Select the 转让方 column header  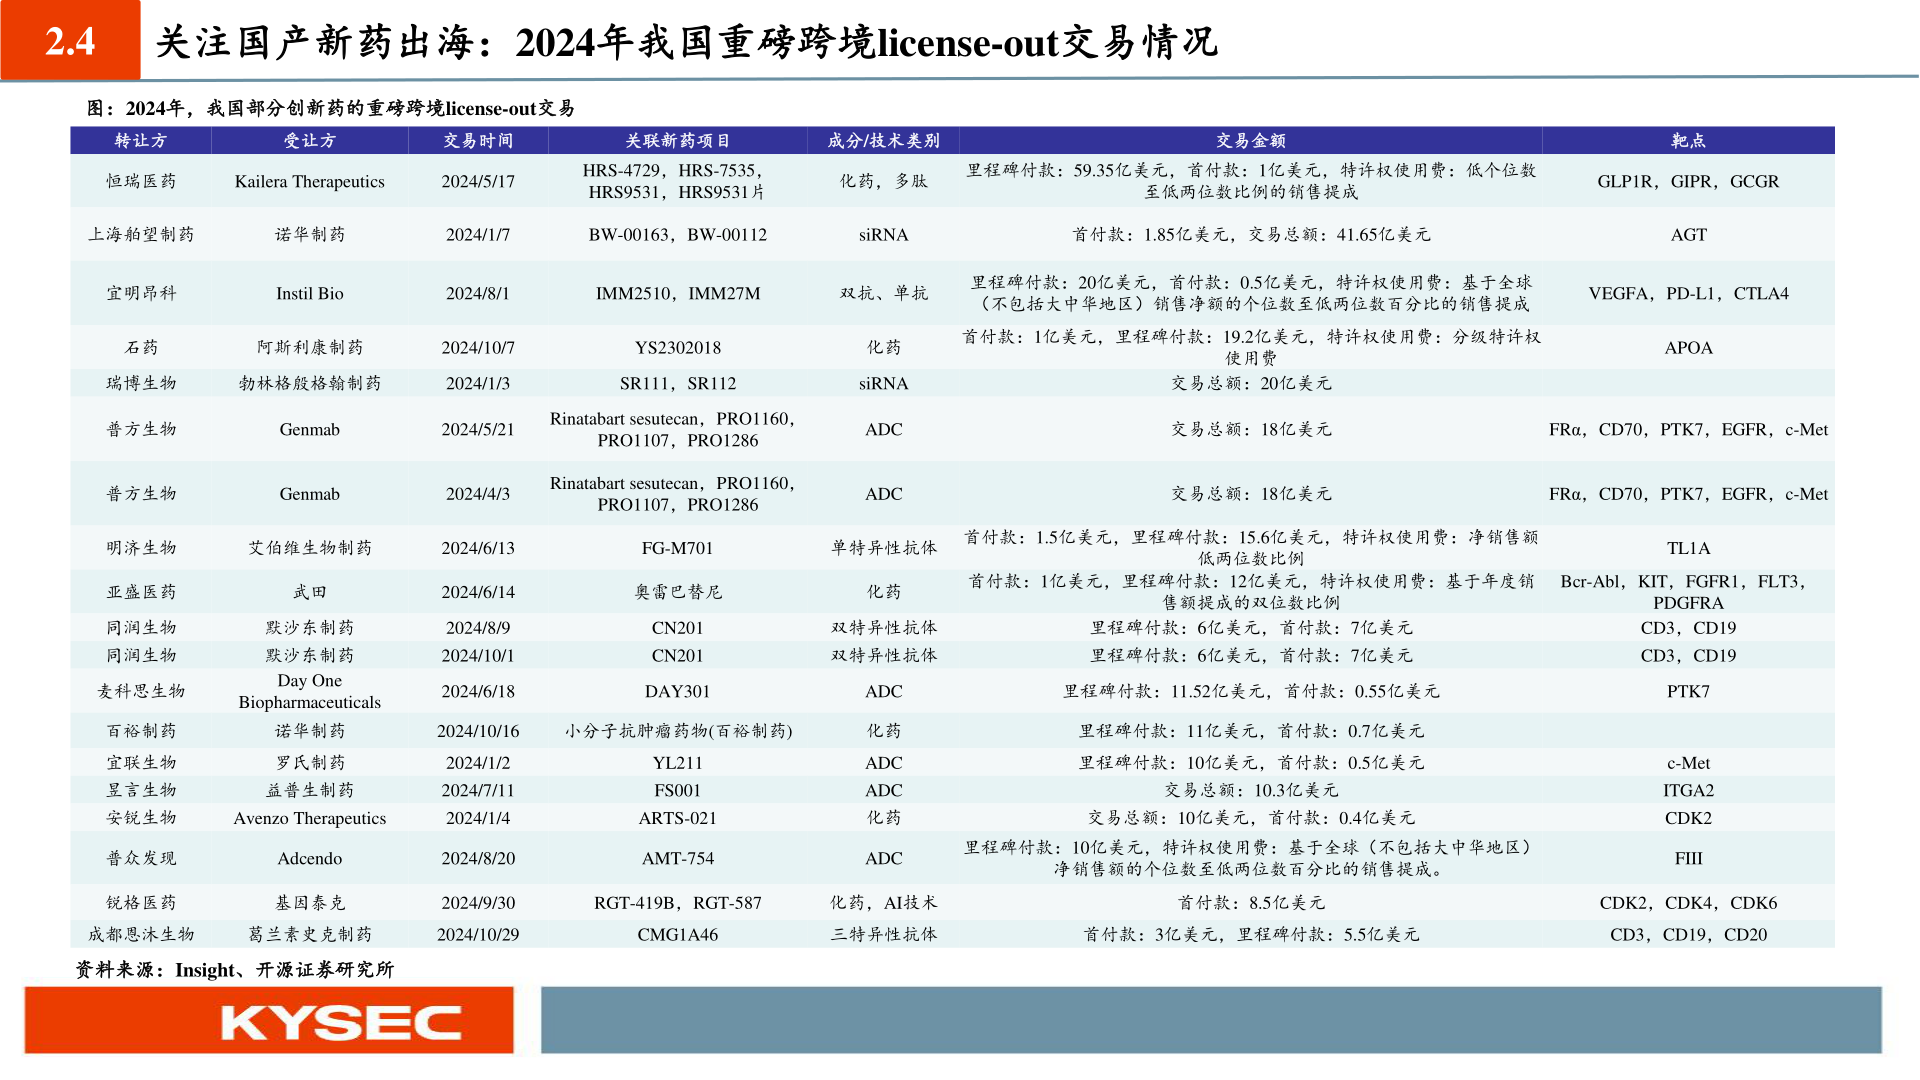[x=141, y=141]
